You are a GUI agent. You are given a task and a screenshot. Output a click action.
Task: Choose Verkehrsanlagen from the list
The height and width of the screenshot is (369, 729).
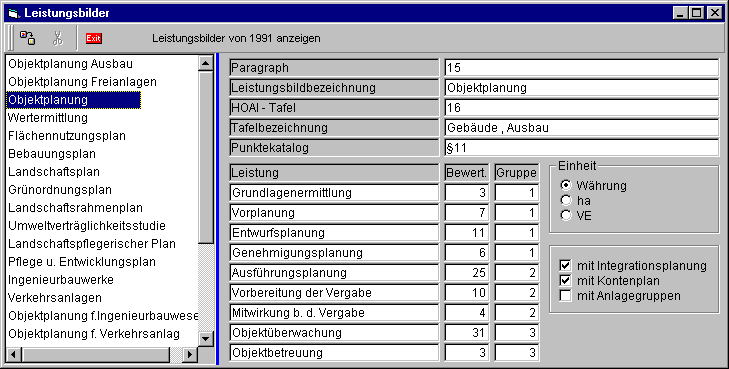[x=55, y=297]
